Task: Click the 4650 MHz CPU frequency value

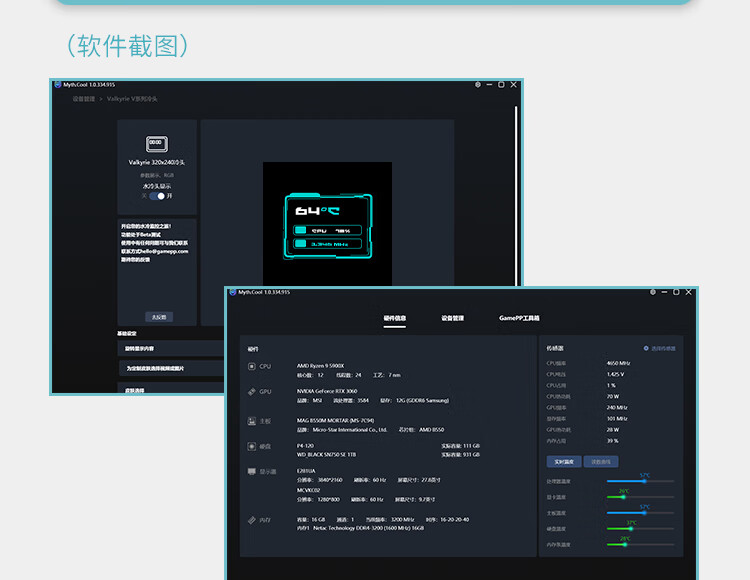Action: click(x=618, y=363)
